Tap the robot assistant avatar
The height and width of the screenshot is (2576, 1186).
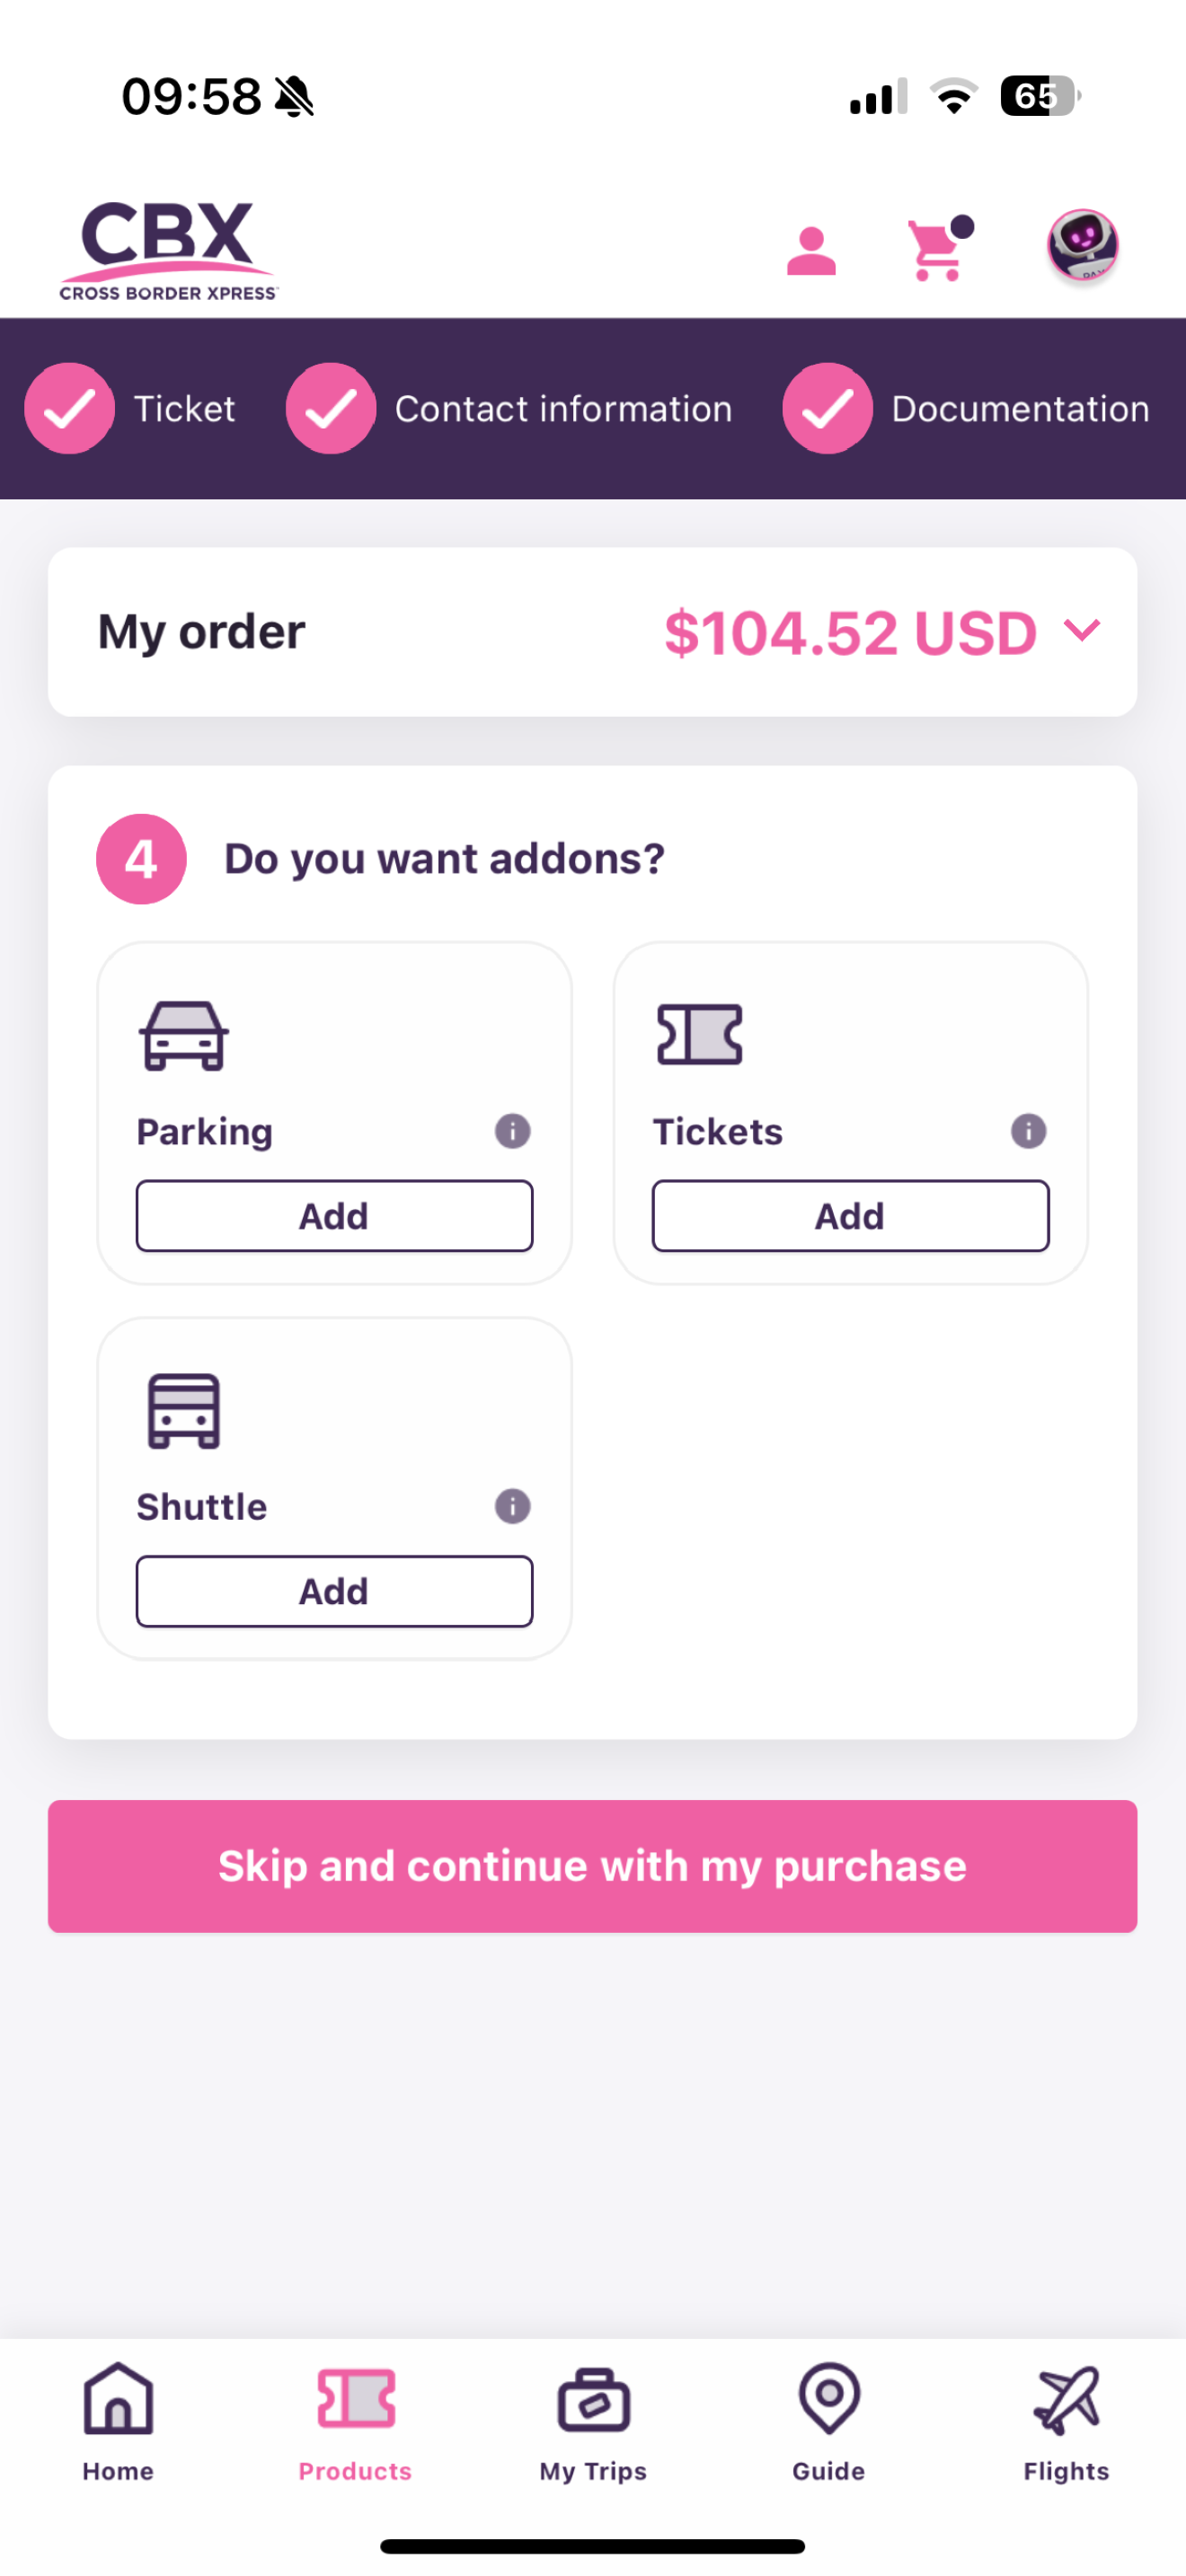tap(1082, 245)
